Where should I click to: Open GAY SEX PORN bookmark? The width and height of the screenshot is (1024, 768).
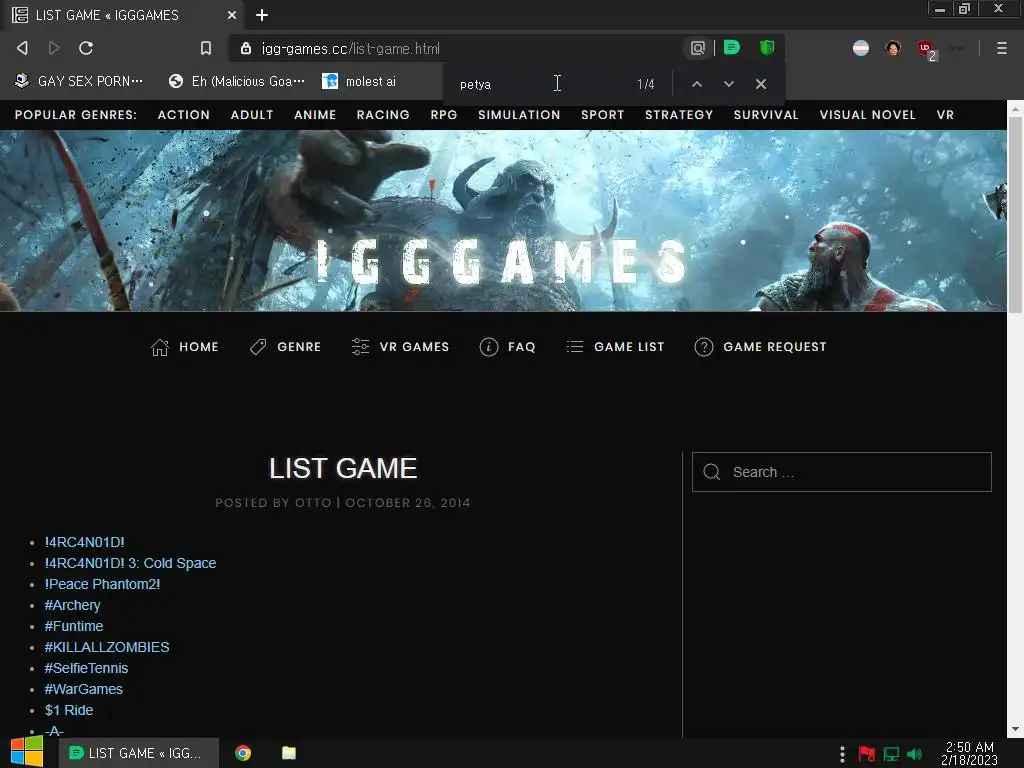pyautogui.click(x=78, y=81)
